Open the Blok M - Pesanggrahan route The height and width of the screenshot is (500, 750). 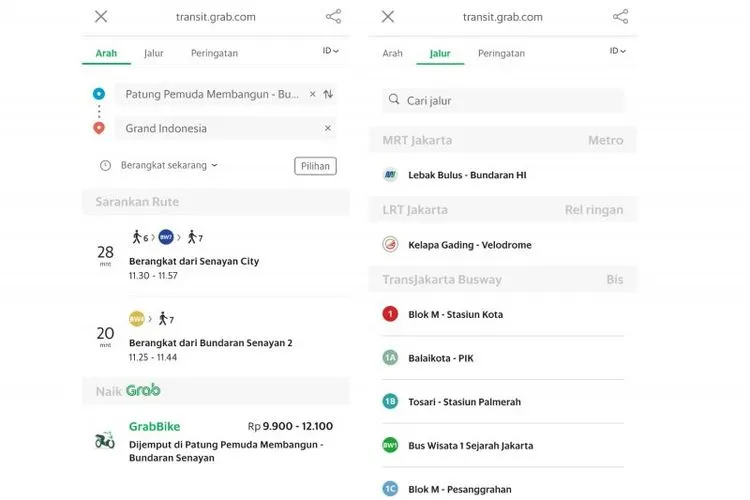pyautogui.click(x=503, y=489)
